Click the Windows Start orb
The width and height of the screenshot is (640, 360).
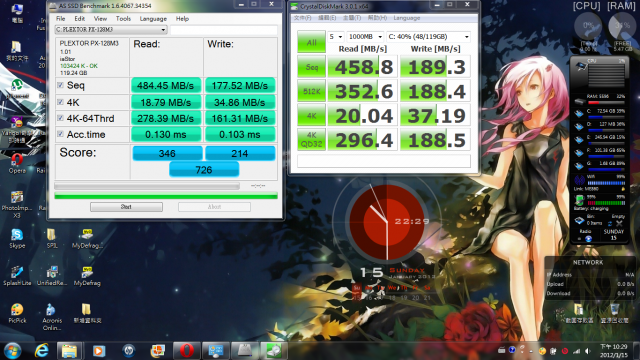[x=12, y=351]
